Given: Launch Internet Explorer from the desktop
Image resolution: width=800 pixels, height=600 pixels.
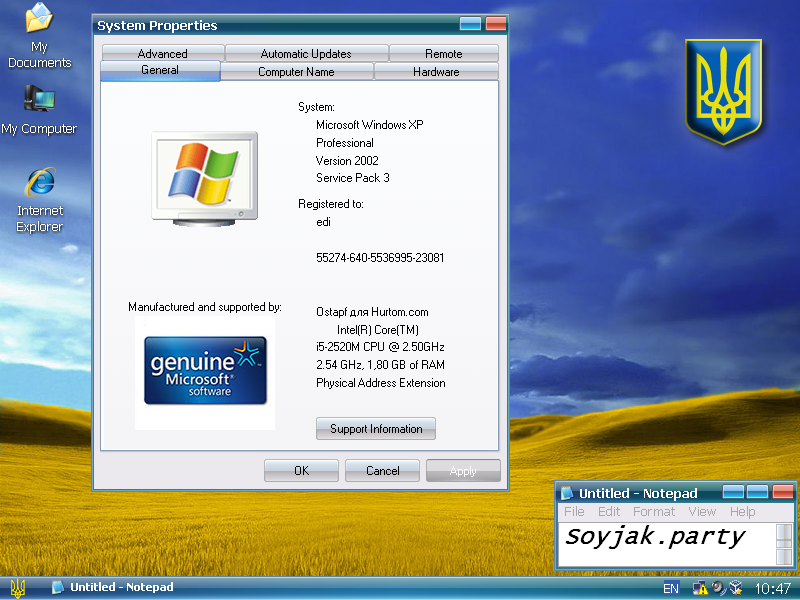Looking at the screenshot, I should click(x=40, y=200).
